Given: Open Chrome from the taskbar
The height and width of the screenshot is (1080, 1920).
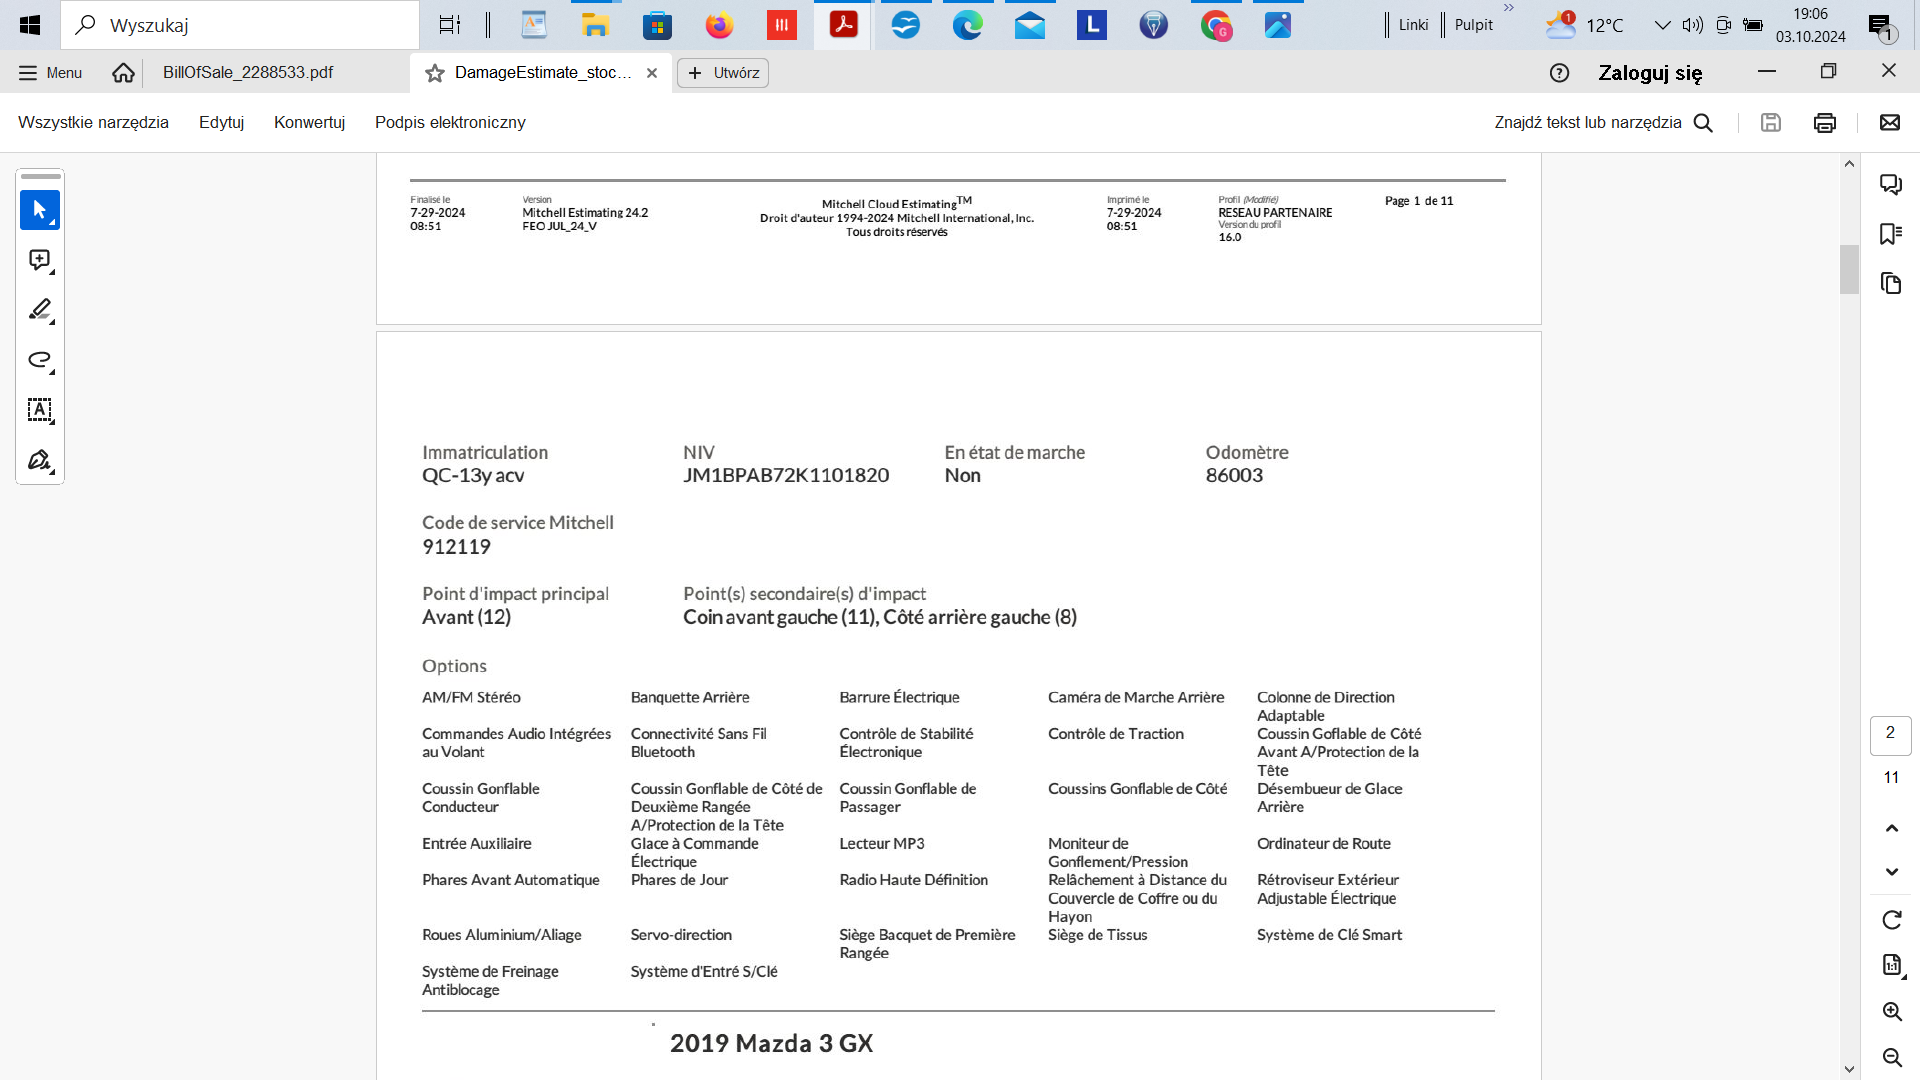Looking at the screenshot, I should (1215, 25).
